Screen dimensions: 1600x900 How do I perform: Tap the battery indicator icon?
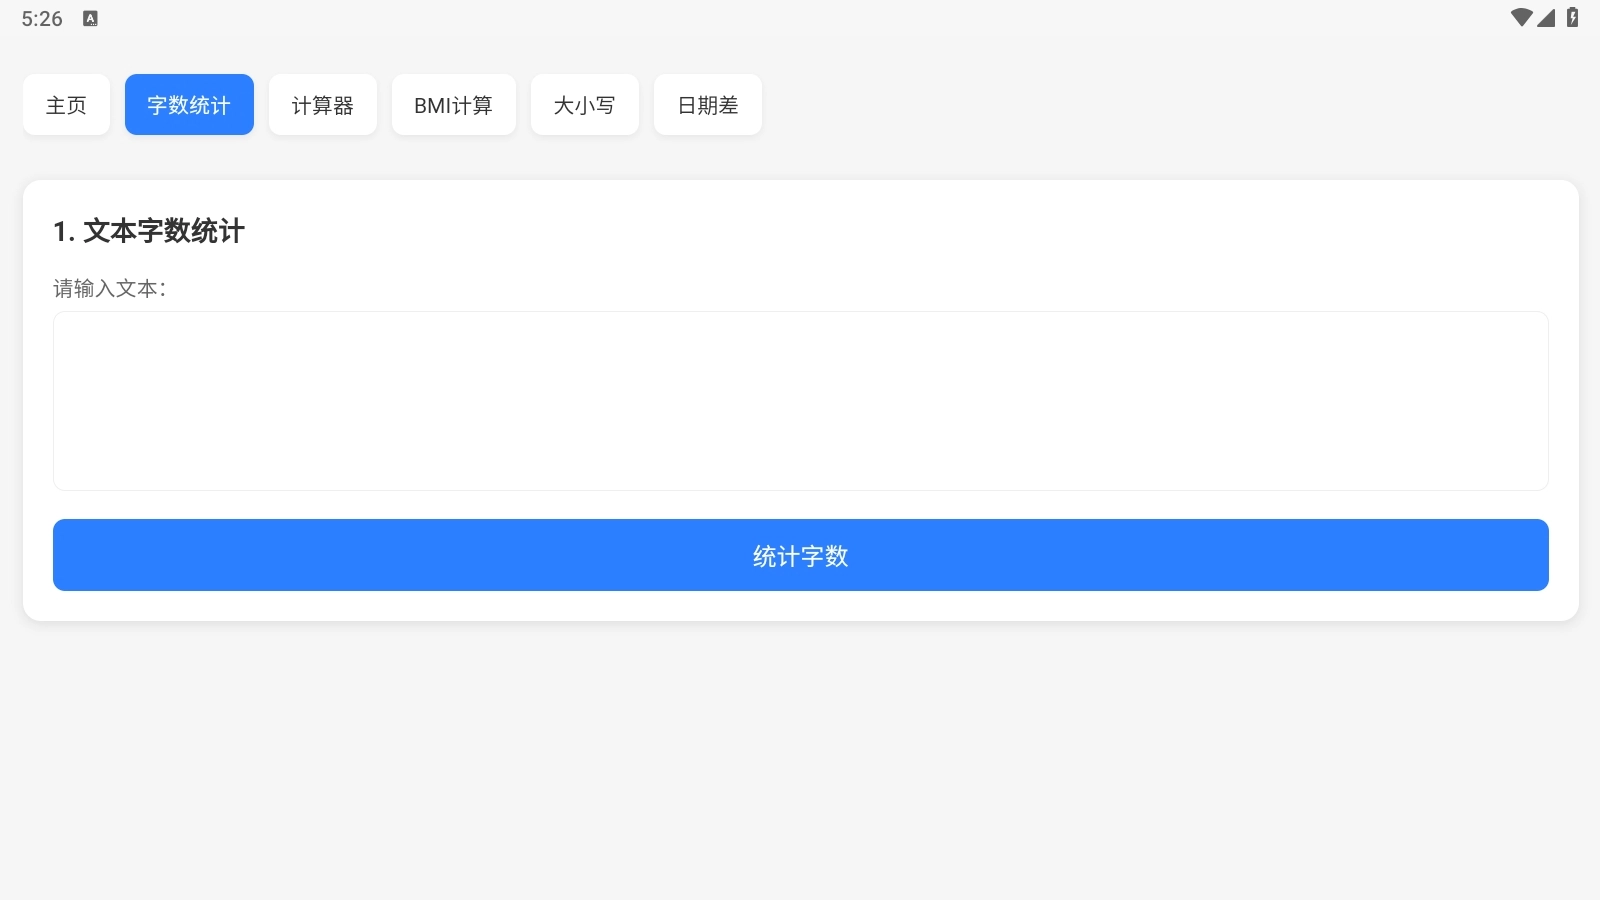coord(1574,17)
